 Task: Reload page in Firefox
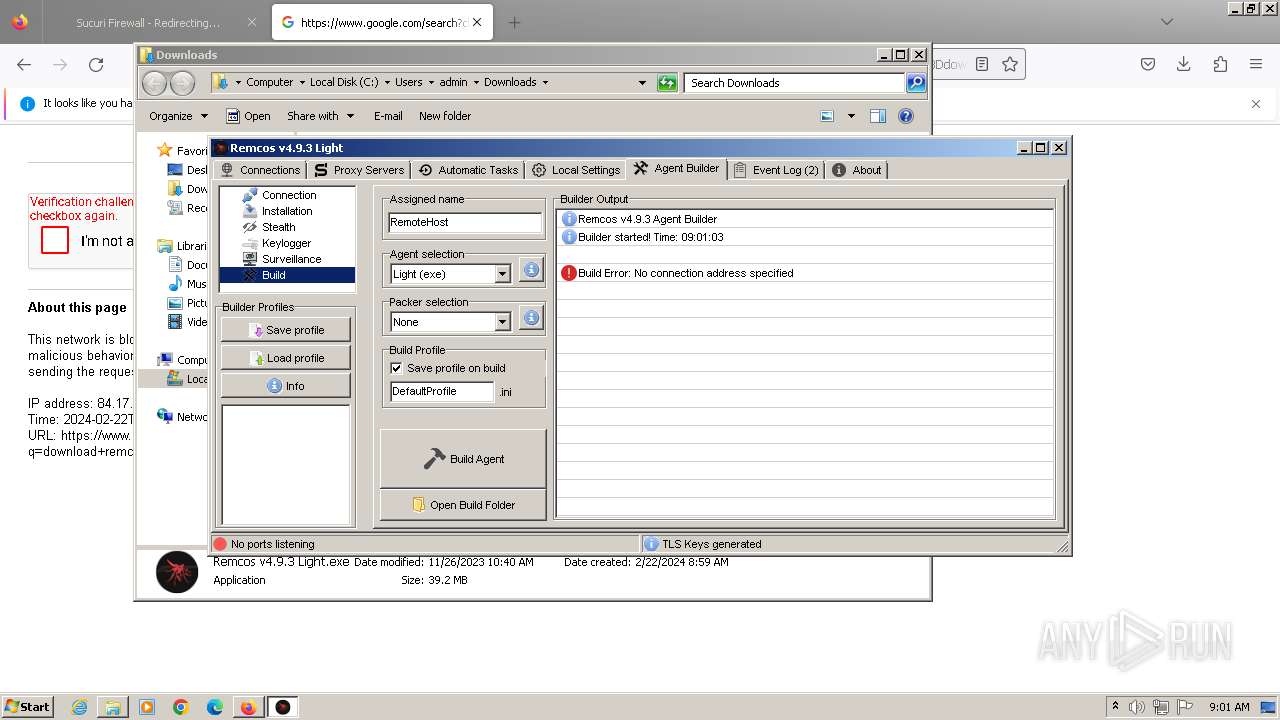pos(96,64)
